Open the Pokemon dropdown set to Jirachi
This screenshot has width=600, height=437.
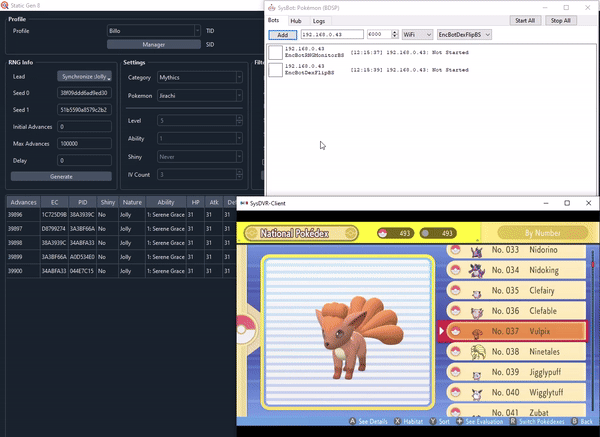click(x=200, y=96)
